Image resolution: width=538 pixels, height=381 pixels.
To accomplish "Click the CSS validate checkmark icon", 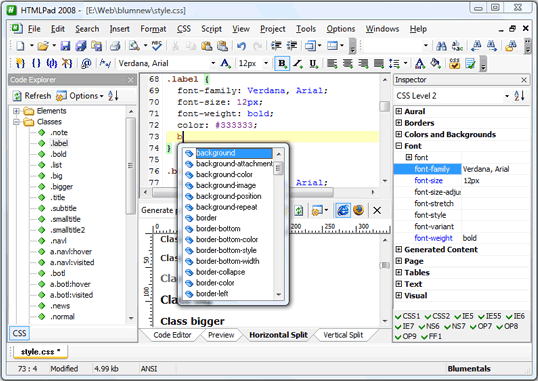I will pyautogui.click(x=454, y=64).
